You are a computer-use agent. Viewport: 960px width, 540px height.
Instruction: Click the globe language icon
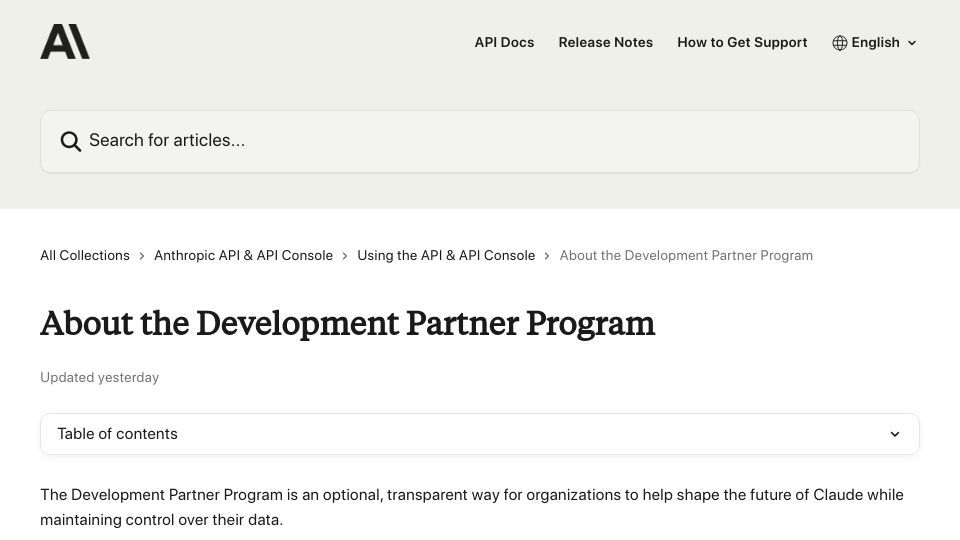click(839, 43)
